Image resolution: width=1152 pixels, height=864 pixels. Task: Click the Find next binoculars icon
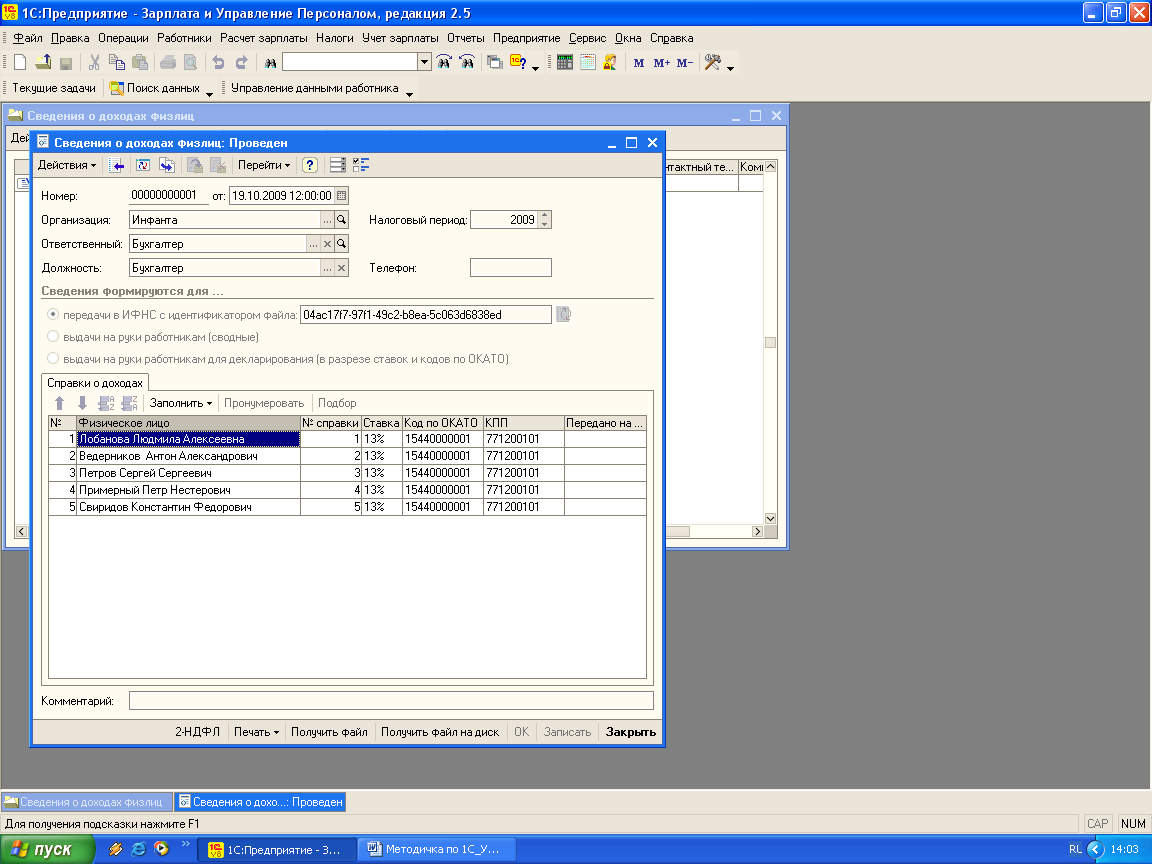click(x=444, y=62)
